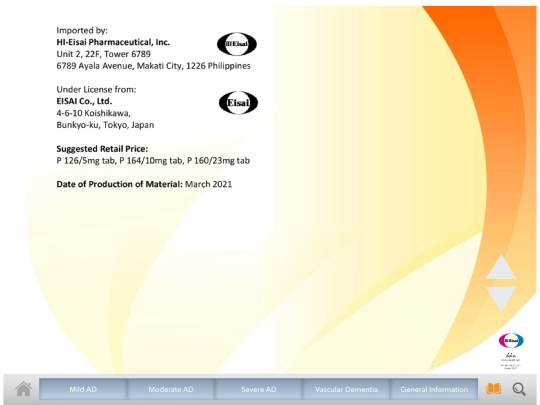The height and width of the screenshot is (405, 540).
Task: Click the '4-6-10 Koishikawa,' line
Action: point(93,113)
